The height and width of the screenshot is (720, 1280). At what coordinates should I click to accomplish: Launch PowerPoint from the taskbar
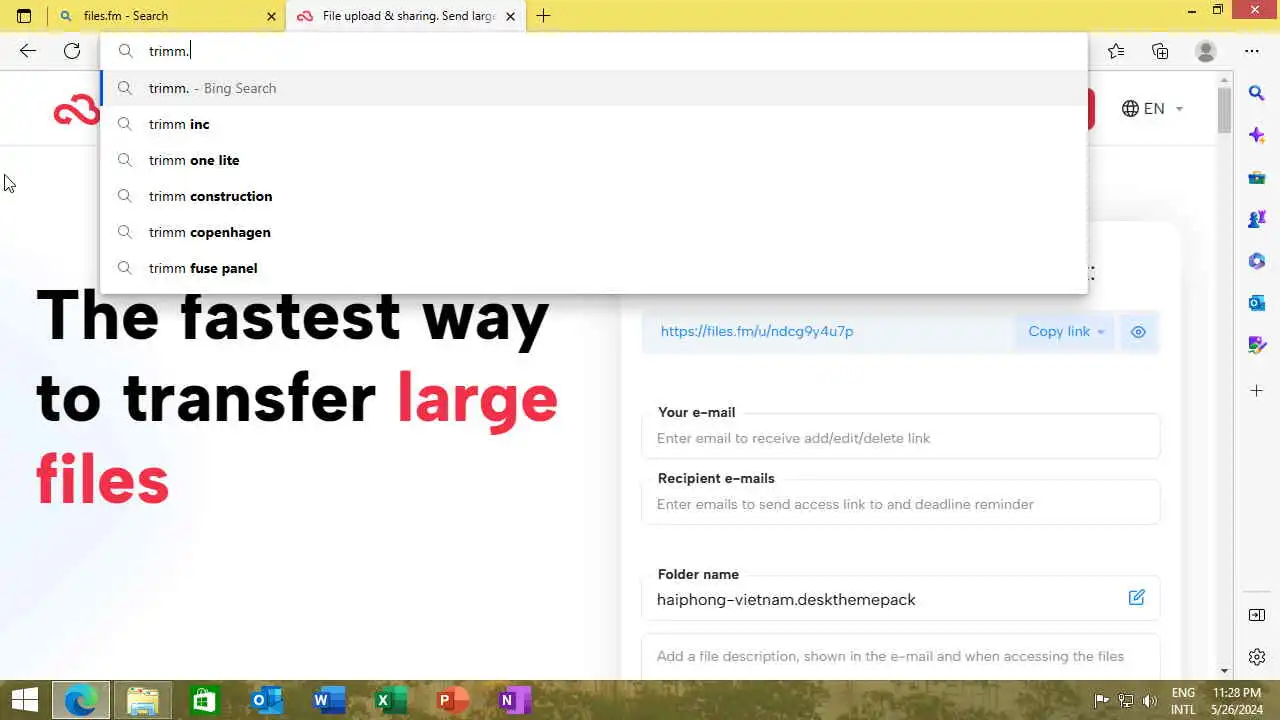[453, 700]
